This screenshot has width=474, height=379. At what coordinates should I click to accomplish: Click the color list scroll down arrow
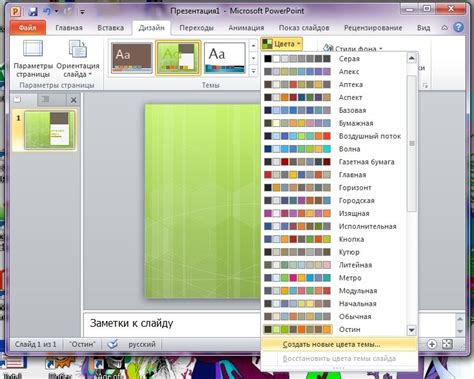[412, 330]
